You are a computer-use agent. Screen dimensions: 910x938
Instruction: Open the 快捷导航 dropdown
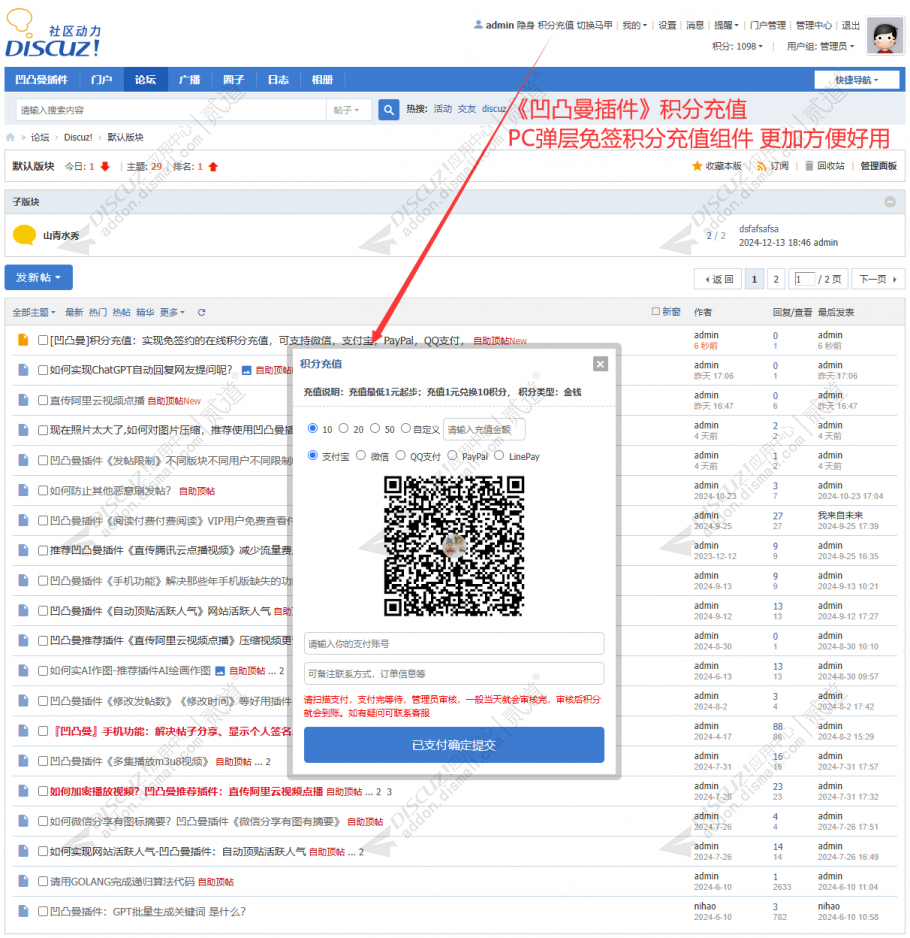tap(857, 80)
